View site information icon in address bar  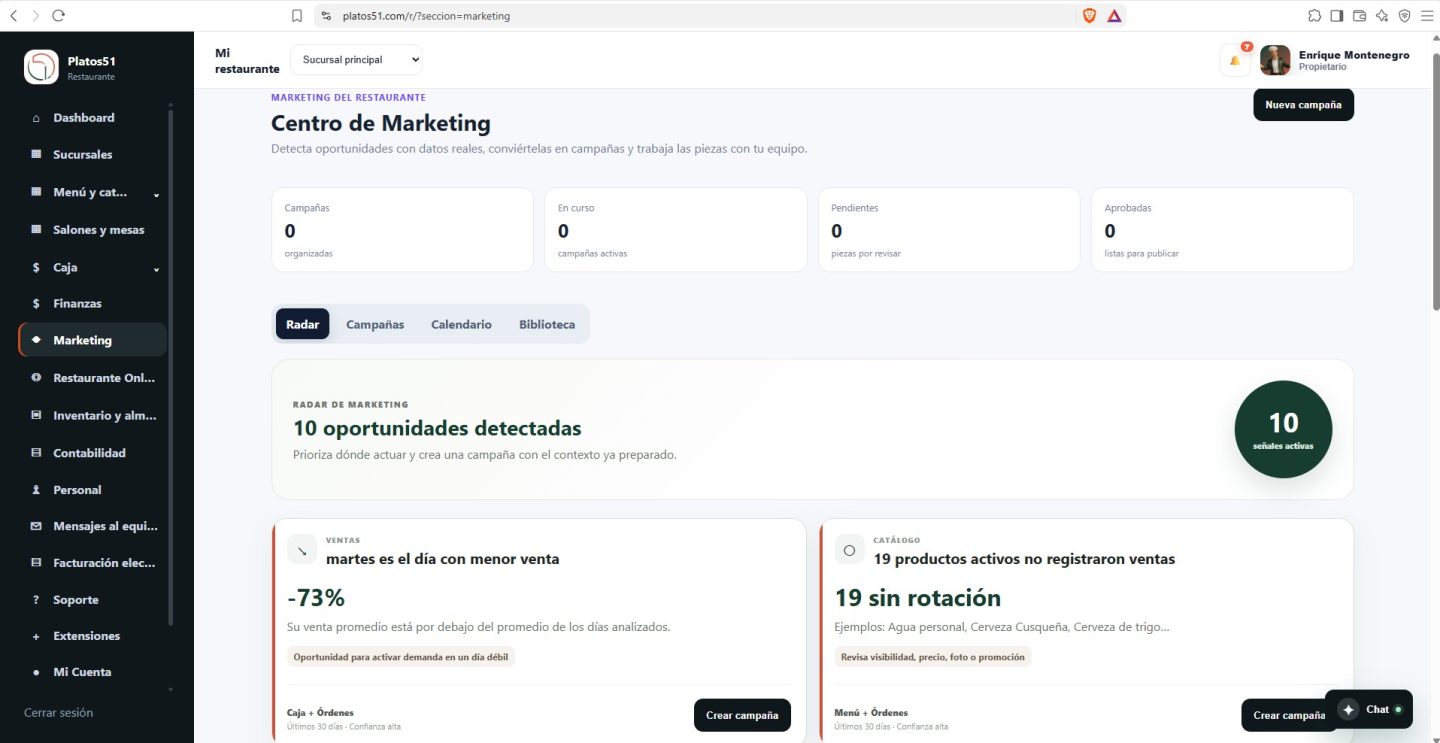click(325, 16)
